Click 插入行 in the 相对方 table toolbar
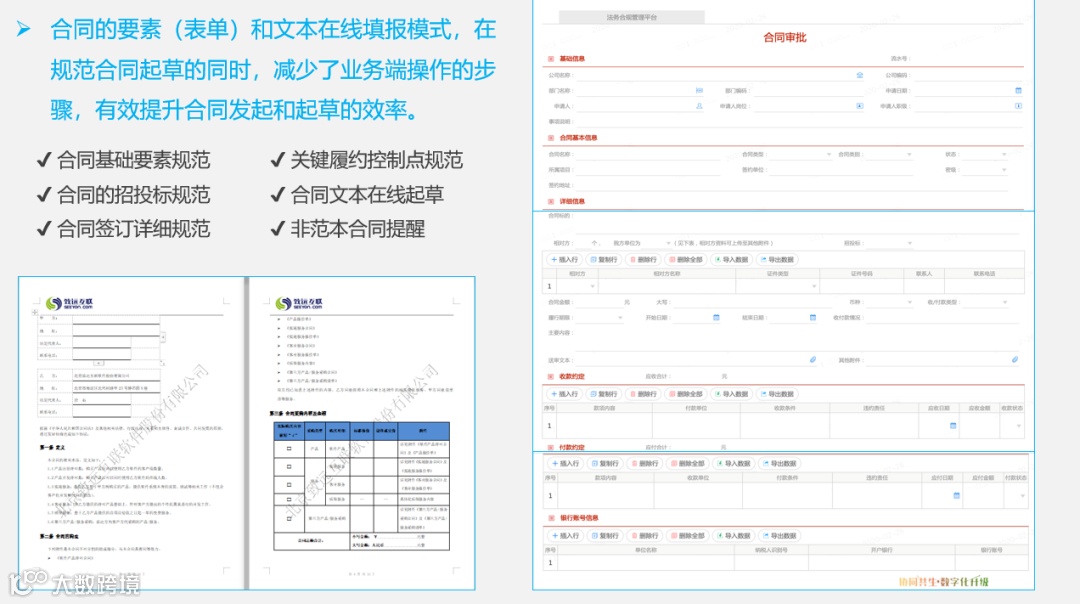This screenshot has width=1080, height=604. coord(565,260)
